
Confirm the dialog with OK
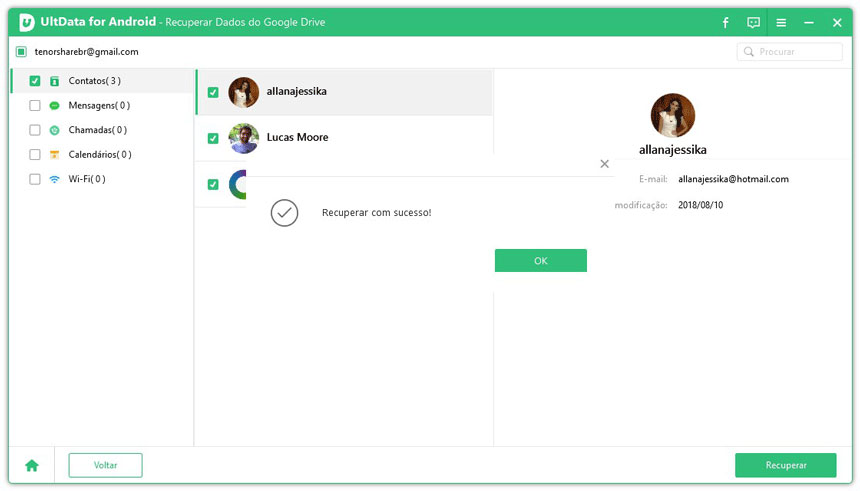pyautogui.click(x=541, y=261)
